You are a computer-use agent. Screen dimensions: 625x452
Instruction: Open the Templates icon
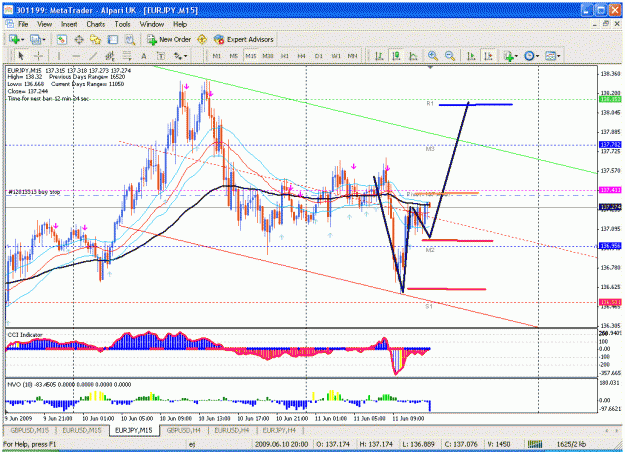550,56
